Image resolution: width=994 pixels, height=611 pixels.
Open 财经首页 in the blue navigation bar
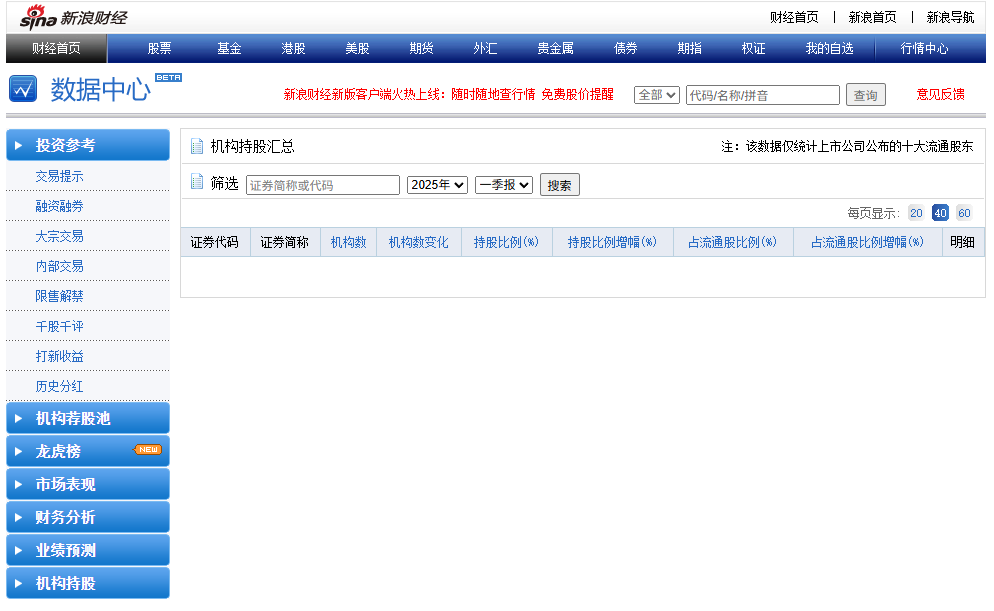click(56, 48)
